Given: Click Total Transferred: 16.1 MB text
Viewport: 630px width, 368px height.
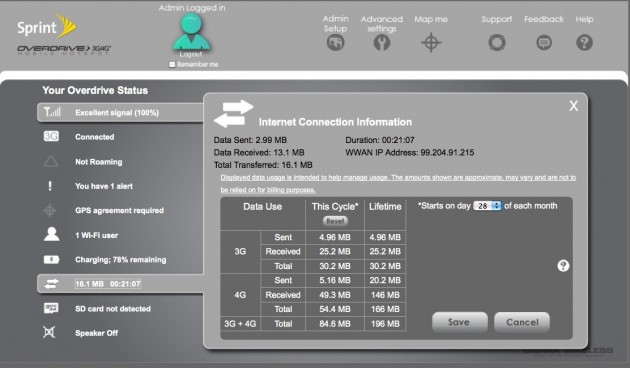Looking at the screenshot, I should point(263,165).
